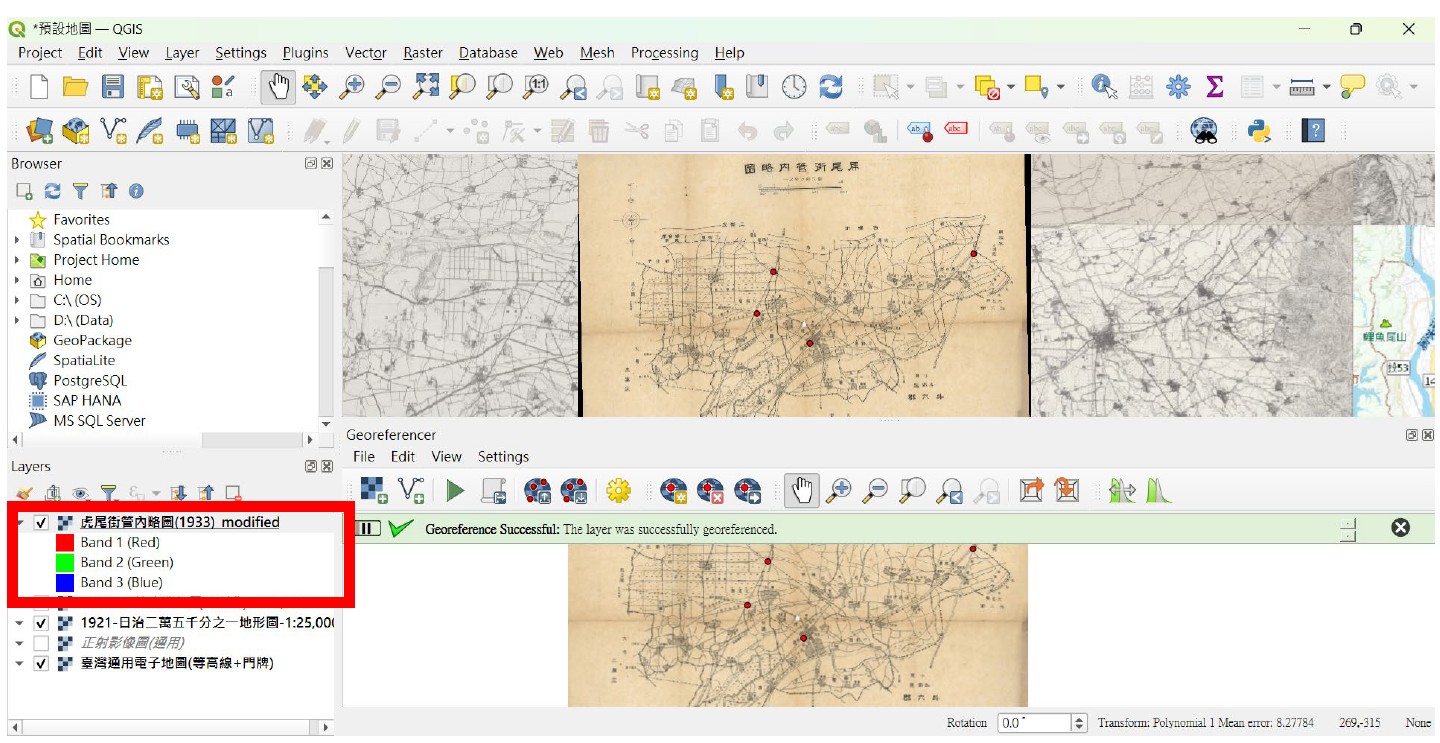Image resolution: width=1440 pixels, height=743 pixels.
Task: Open Style Manager icon
Action: pos(223,88)
